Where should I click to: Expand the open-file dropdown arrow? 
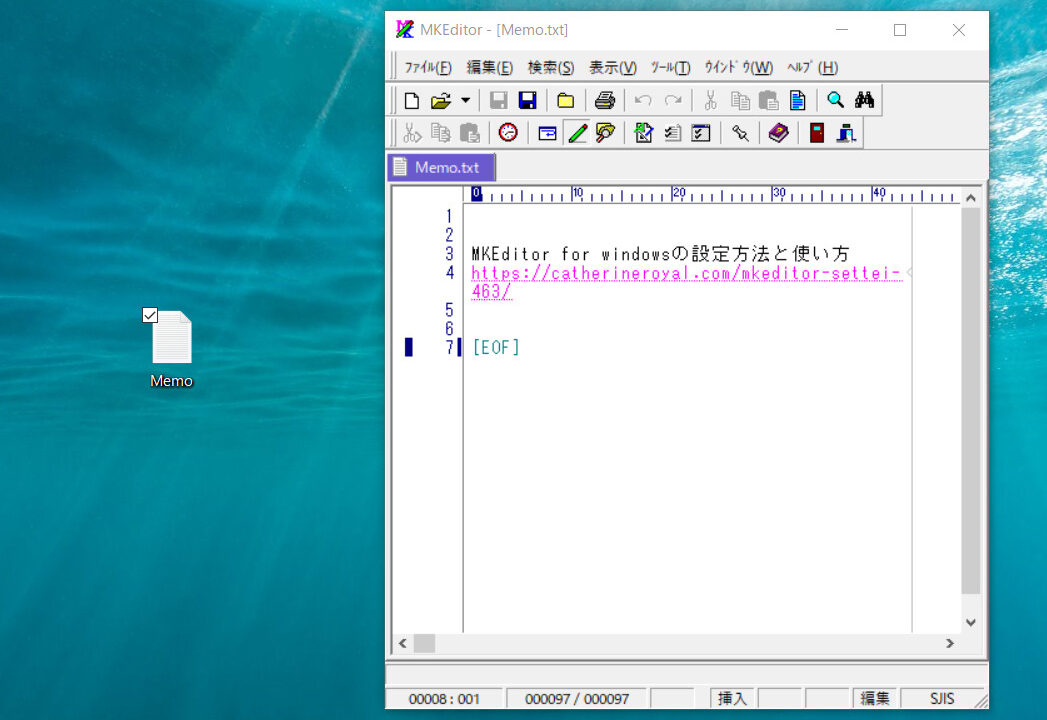pyautogui.click(x=465, y=100)
